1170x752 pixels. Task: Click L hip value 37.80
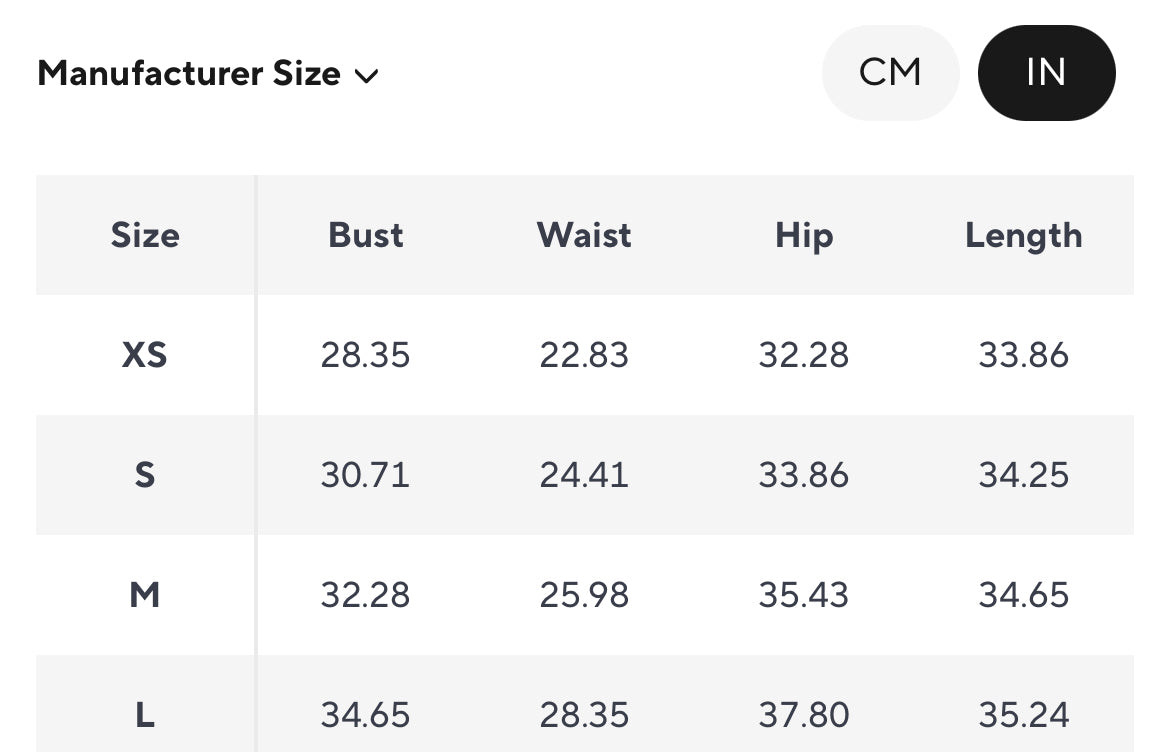pos(804,715)
